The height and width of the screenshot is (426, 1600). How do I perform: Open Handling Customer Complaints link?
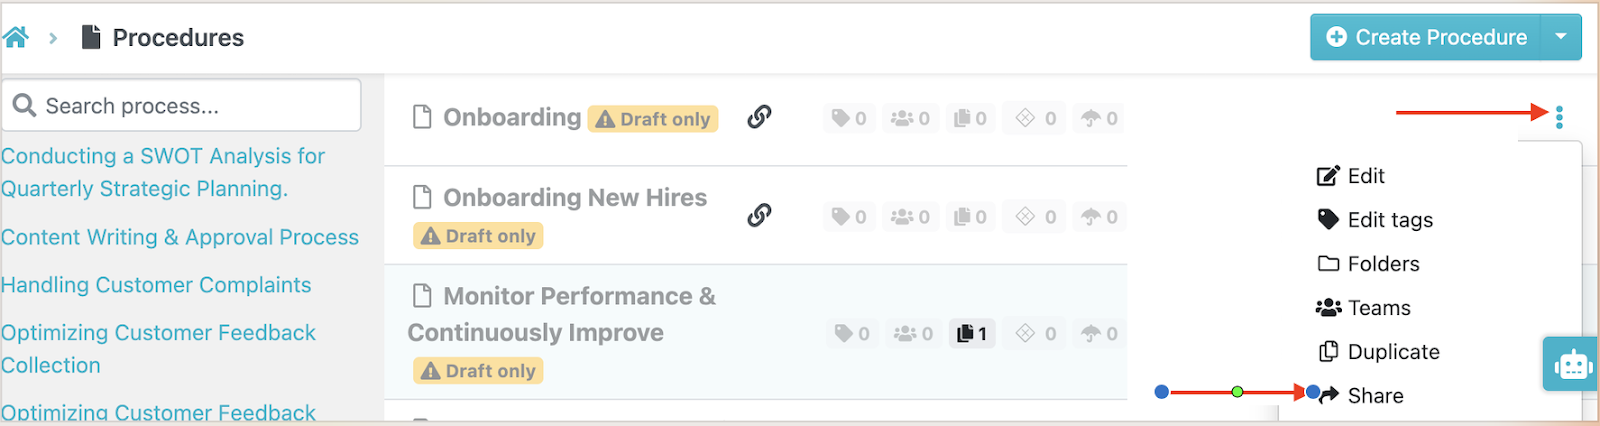click(x=156, y=285)
